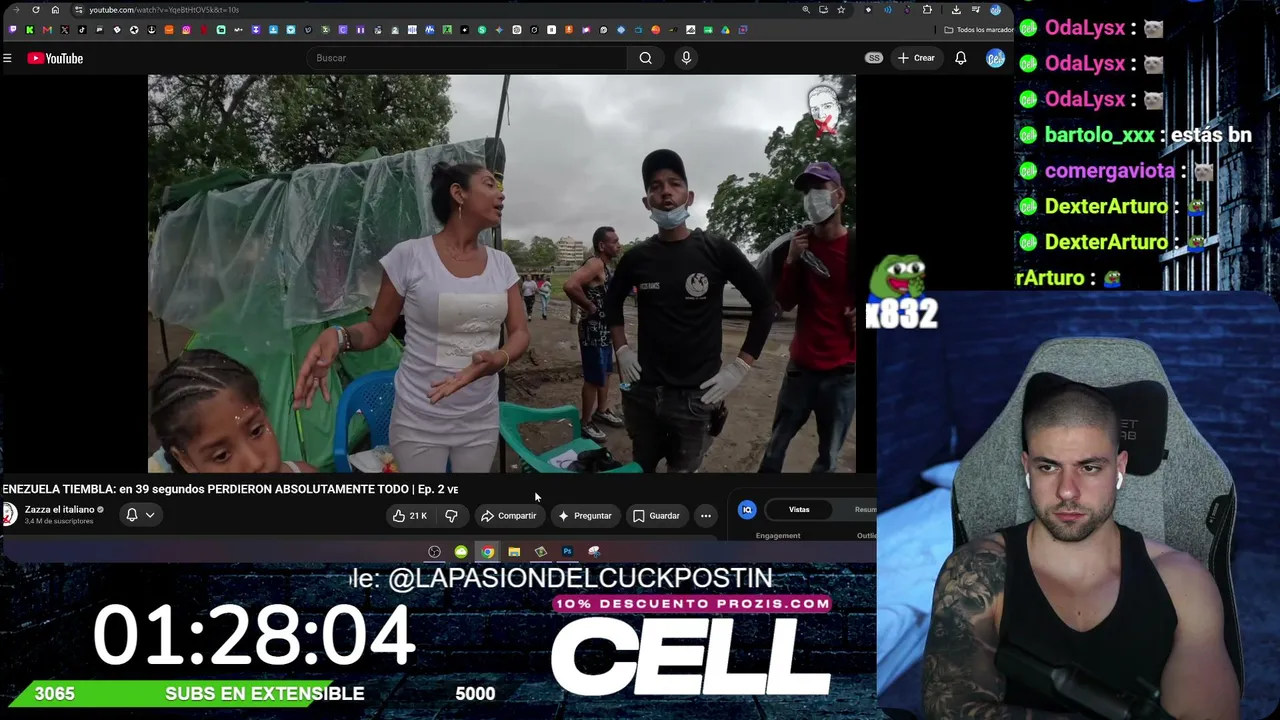Open the YouTube guide hamburger menu

point(7,58)
